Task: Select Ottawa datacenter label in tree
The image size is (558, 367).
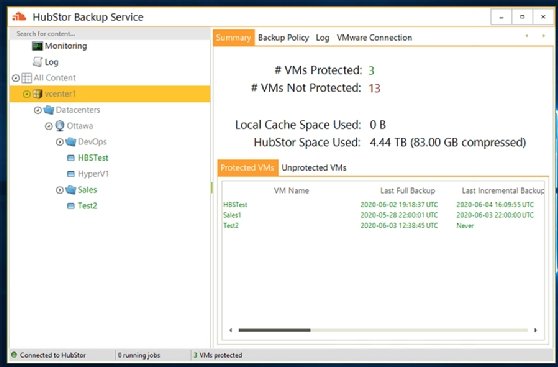Action: pyautogui.click(x=80, y=126)
